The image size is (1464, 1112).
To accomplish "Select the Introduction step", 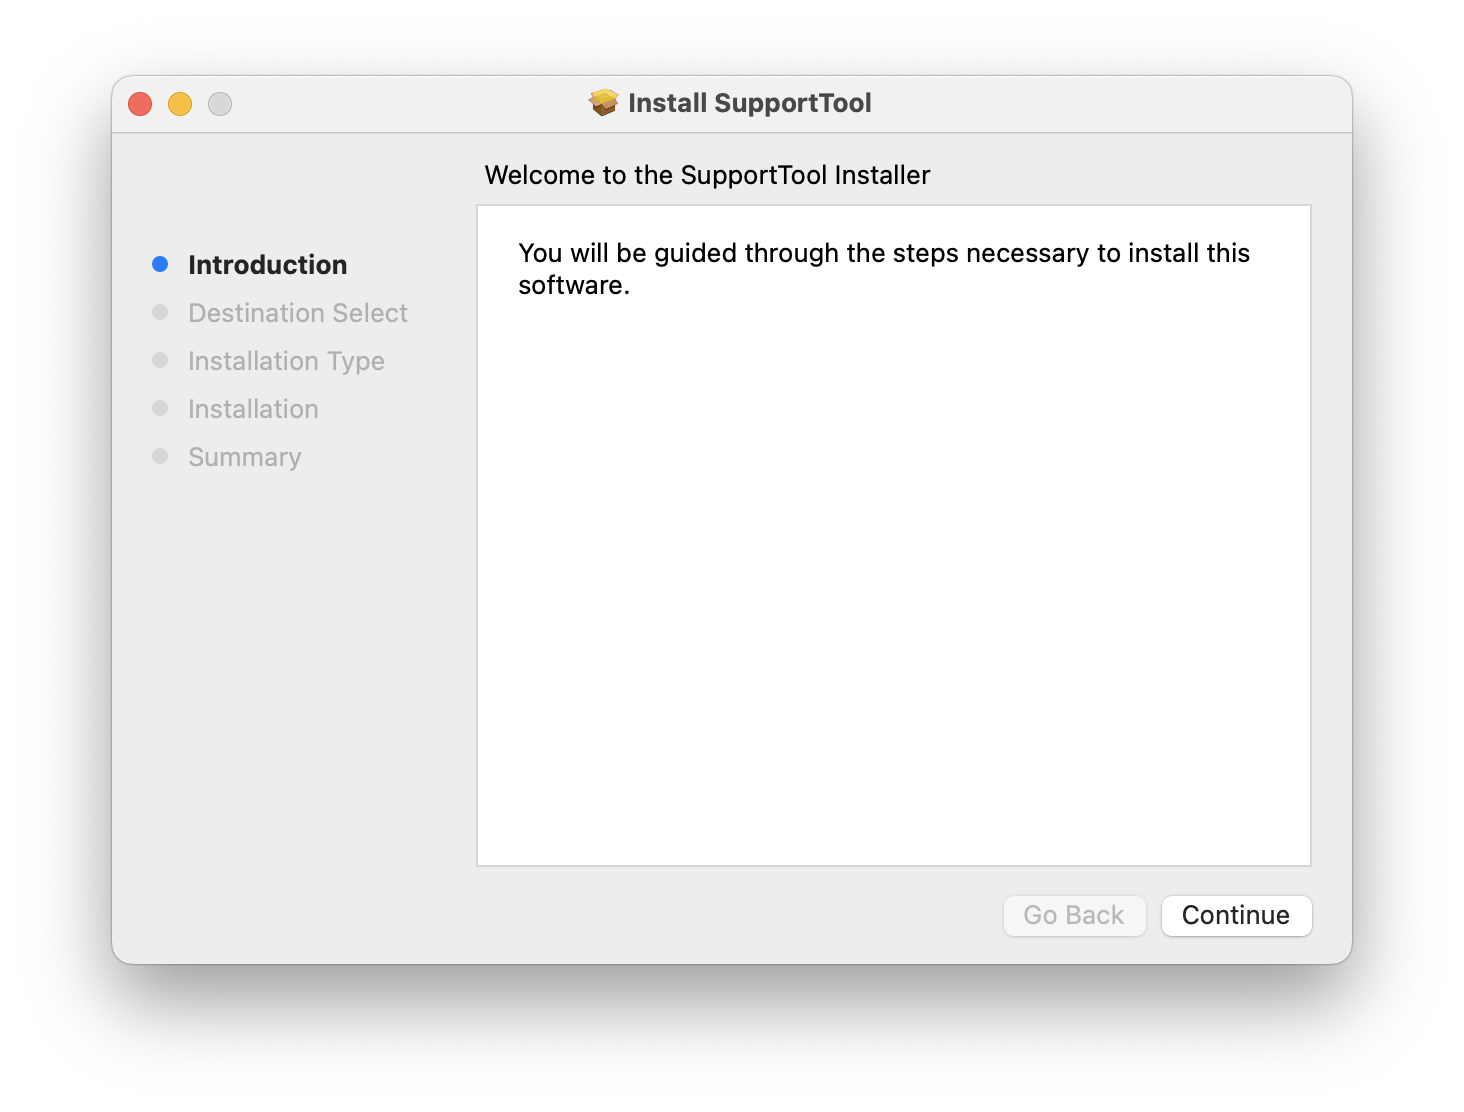I will click(x=267, y=264).
